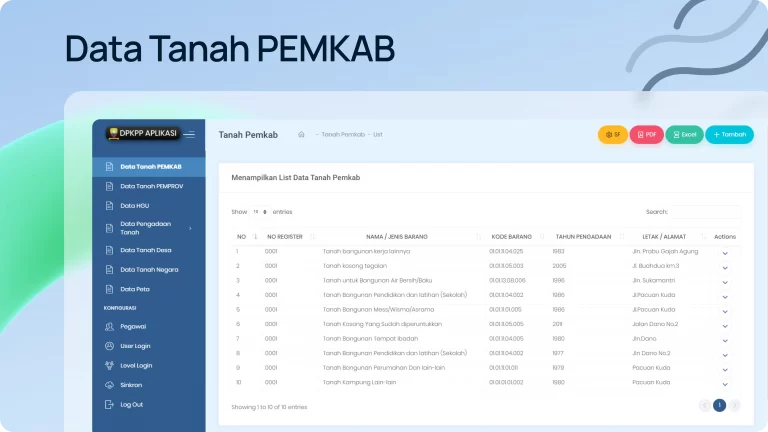Image resolution: width=768 pixels, height=432 pixels.
Task: Click the Data Pengadaan Tanah document icon
Action: coord(109,228)
